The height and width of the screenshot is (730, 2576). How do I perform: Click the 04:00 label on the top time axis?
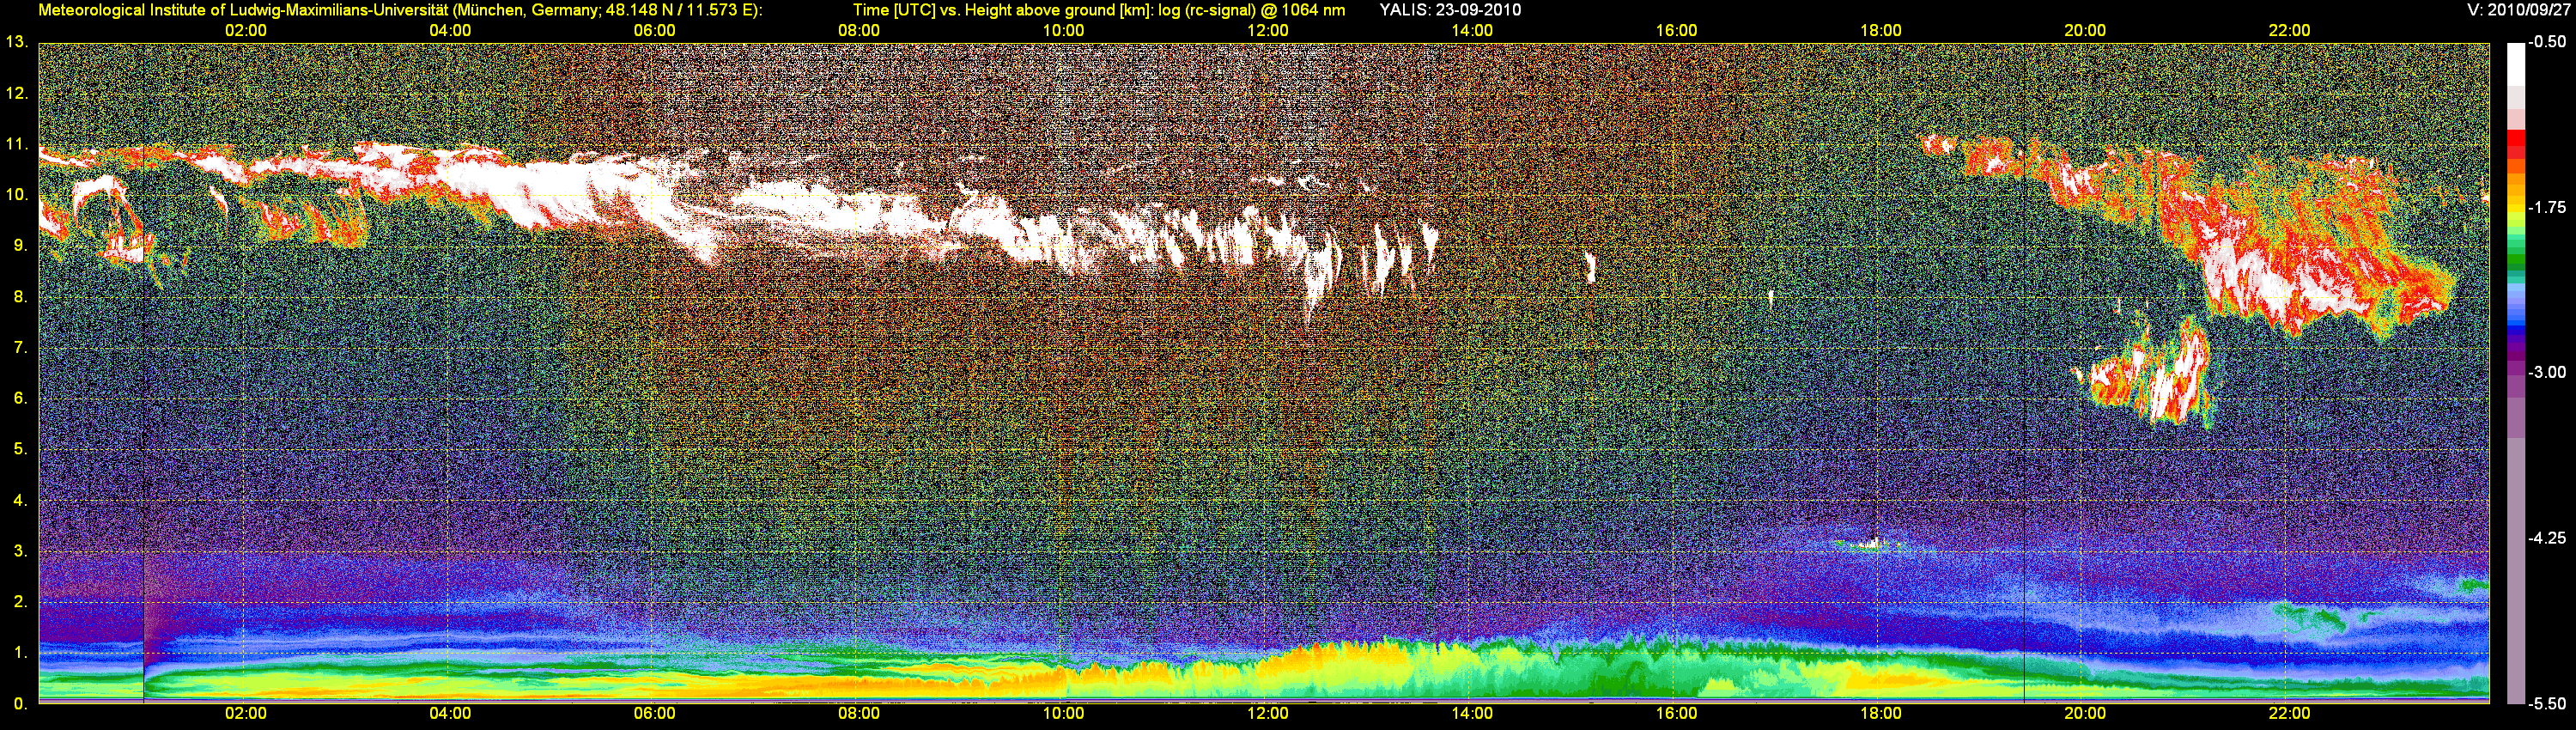450,30
